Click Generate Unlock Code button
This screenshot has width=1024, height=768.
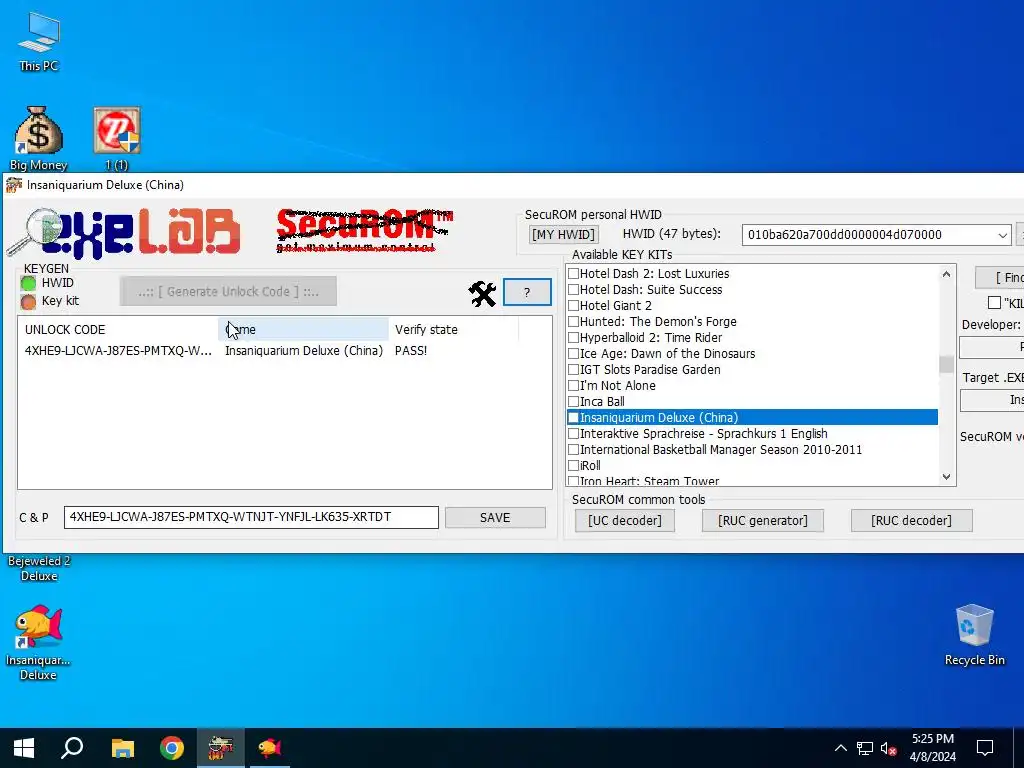point(228,291)
